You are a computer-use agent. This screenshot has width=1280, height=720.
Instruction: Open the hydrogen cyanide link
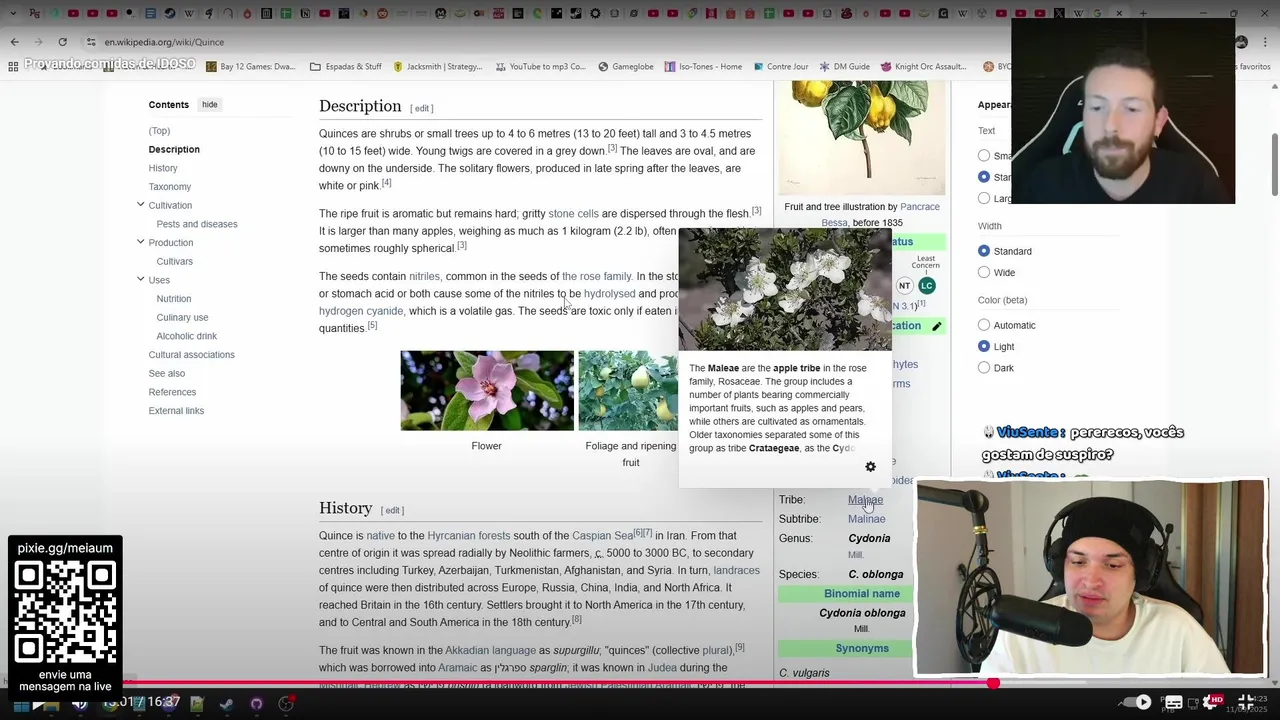coord(361,311)
